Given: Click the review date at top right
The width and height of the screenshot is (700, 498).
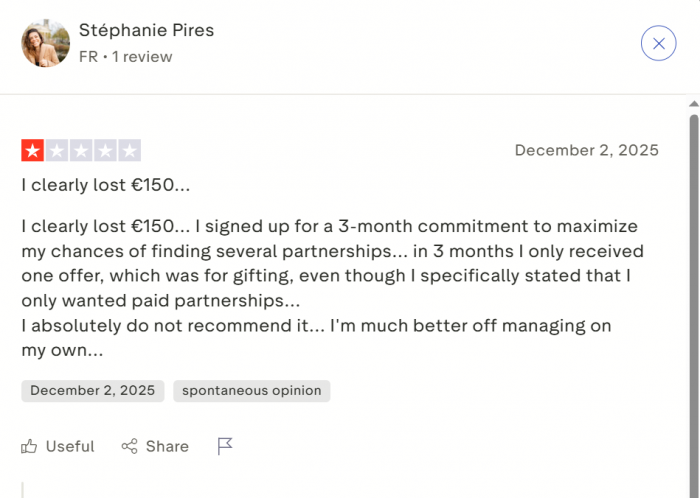Looking at the screenshot, I should [x=586, y=150].
